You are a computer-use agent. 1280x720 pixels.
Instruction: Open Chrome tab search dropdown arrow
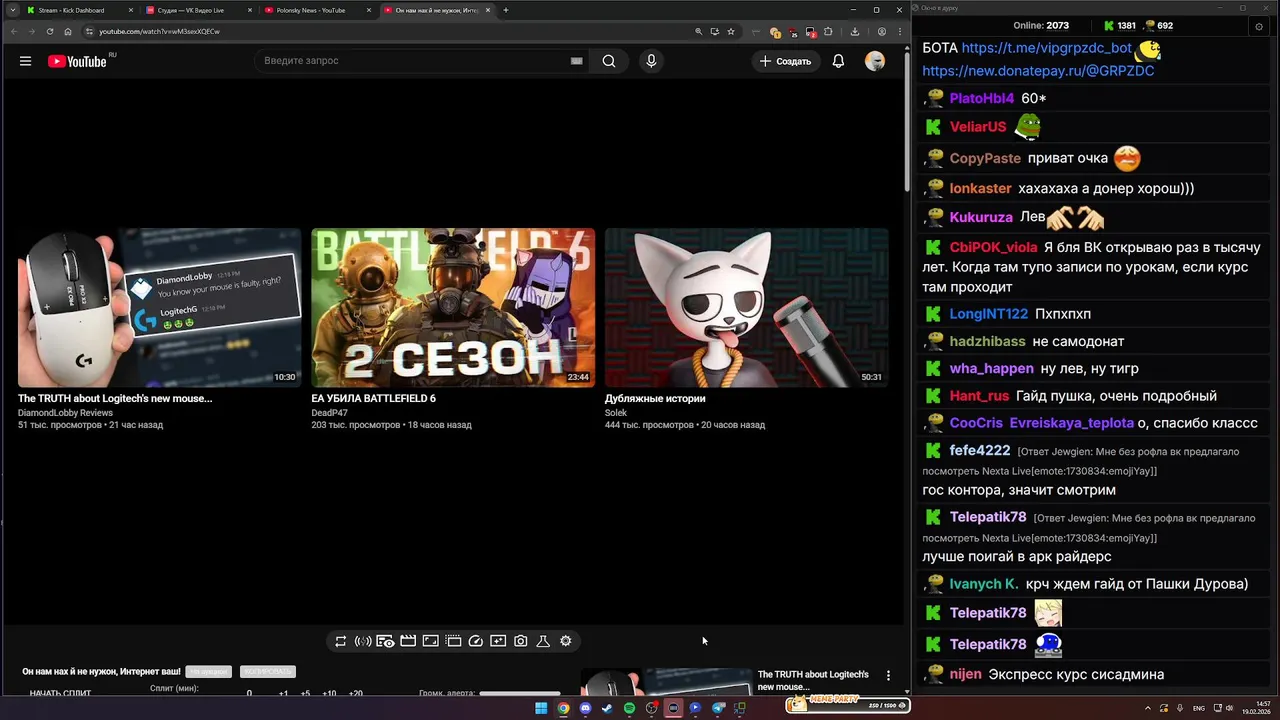point(12,10)
